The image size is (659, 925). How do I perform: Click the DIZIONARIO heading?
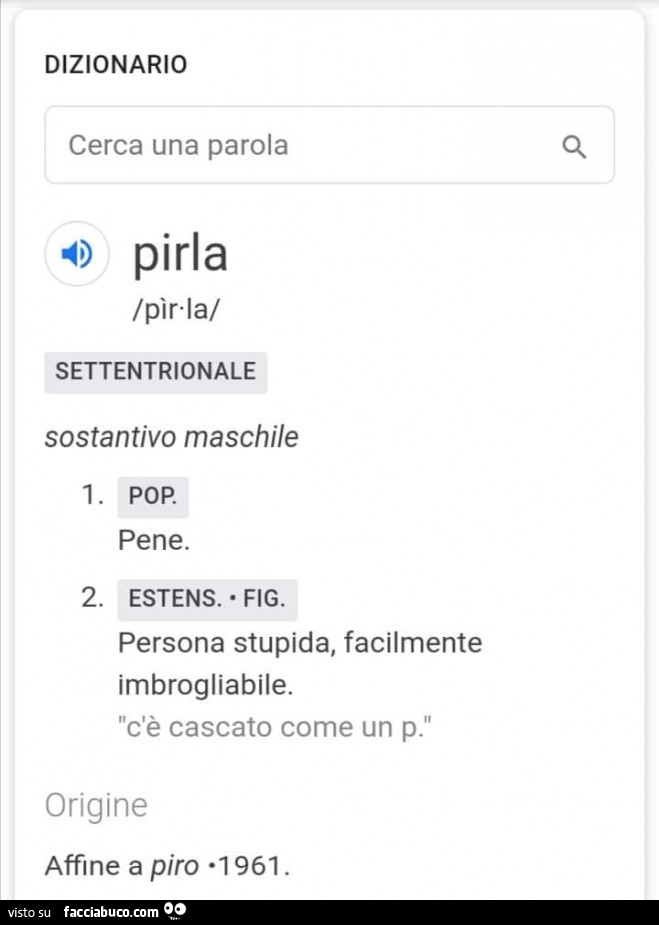pos(116,65)
